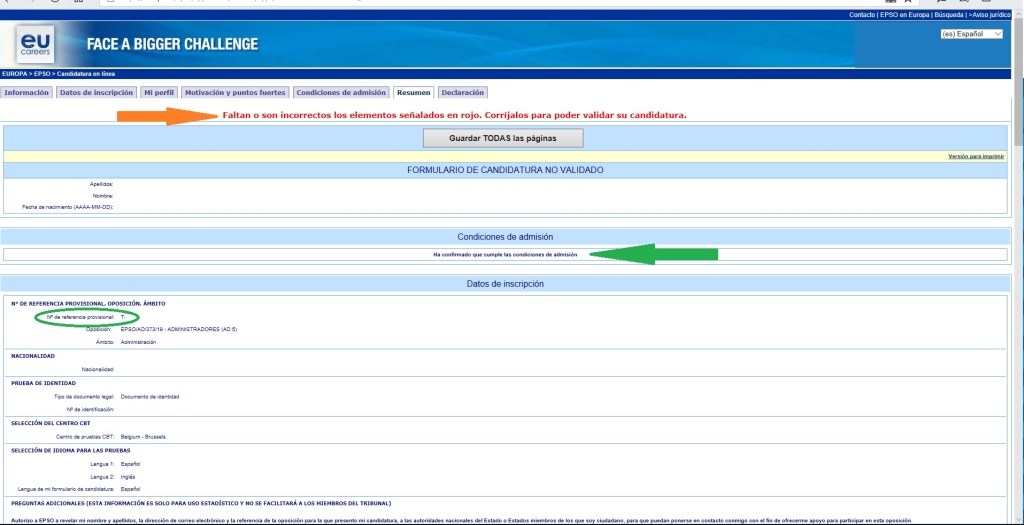Open the Versión para imprimir link
Image resolution: width=1024 pixels, height=525 pixels.
pos(977,157)
